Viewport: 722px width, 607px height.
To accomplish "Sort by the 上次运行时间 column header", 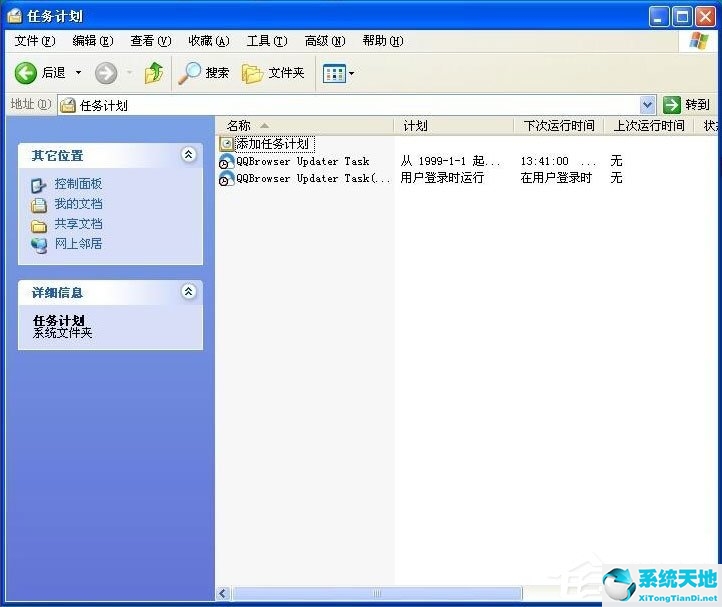I will click(649, 125).
